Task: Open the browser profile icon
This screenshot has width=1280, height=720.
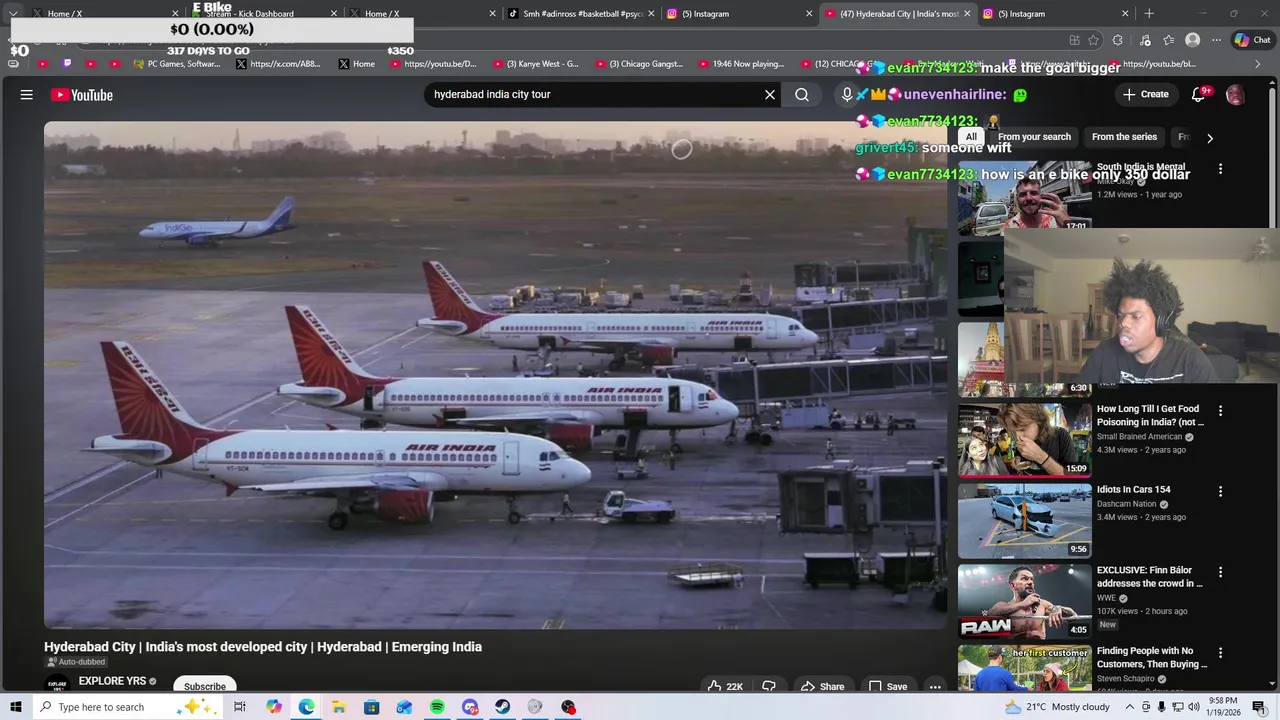Action: pyautogui.click(x=1192, y=40)
